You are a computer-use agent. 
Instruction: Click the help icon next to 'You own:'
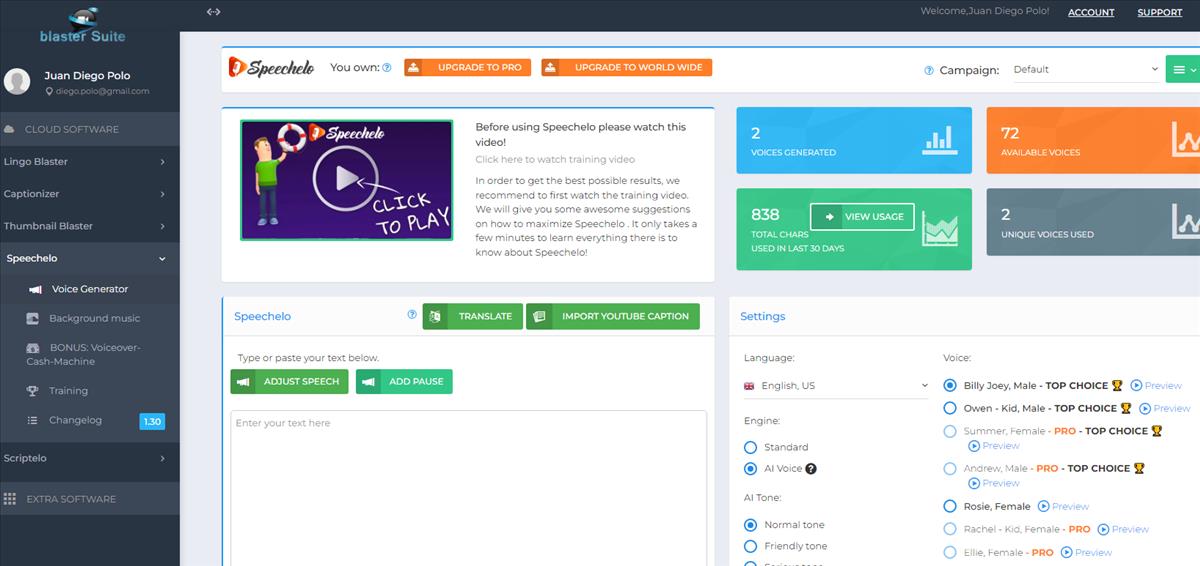(387, 68)
